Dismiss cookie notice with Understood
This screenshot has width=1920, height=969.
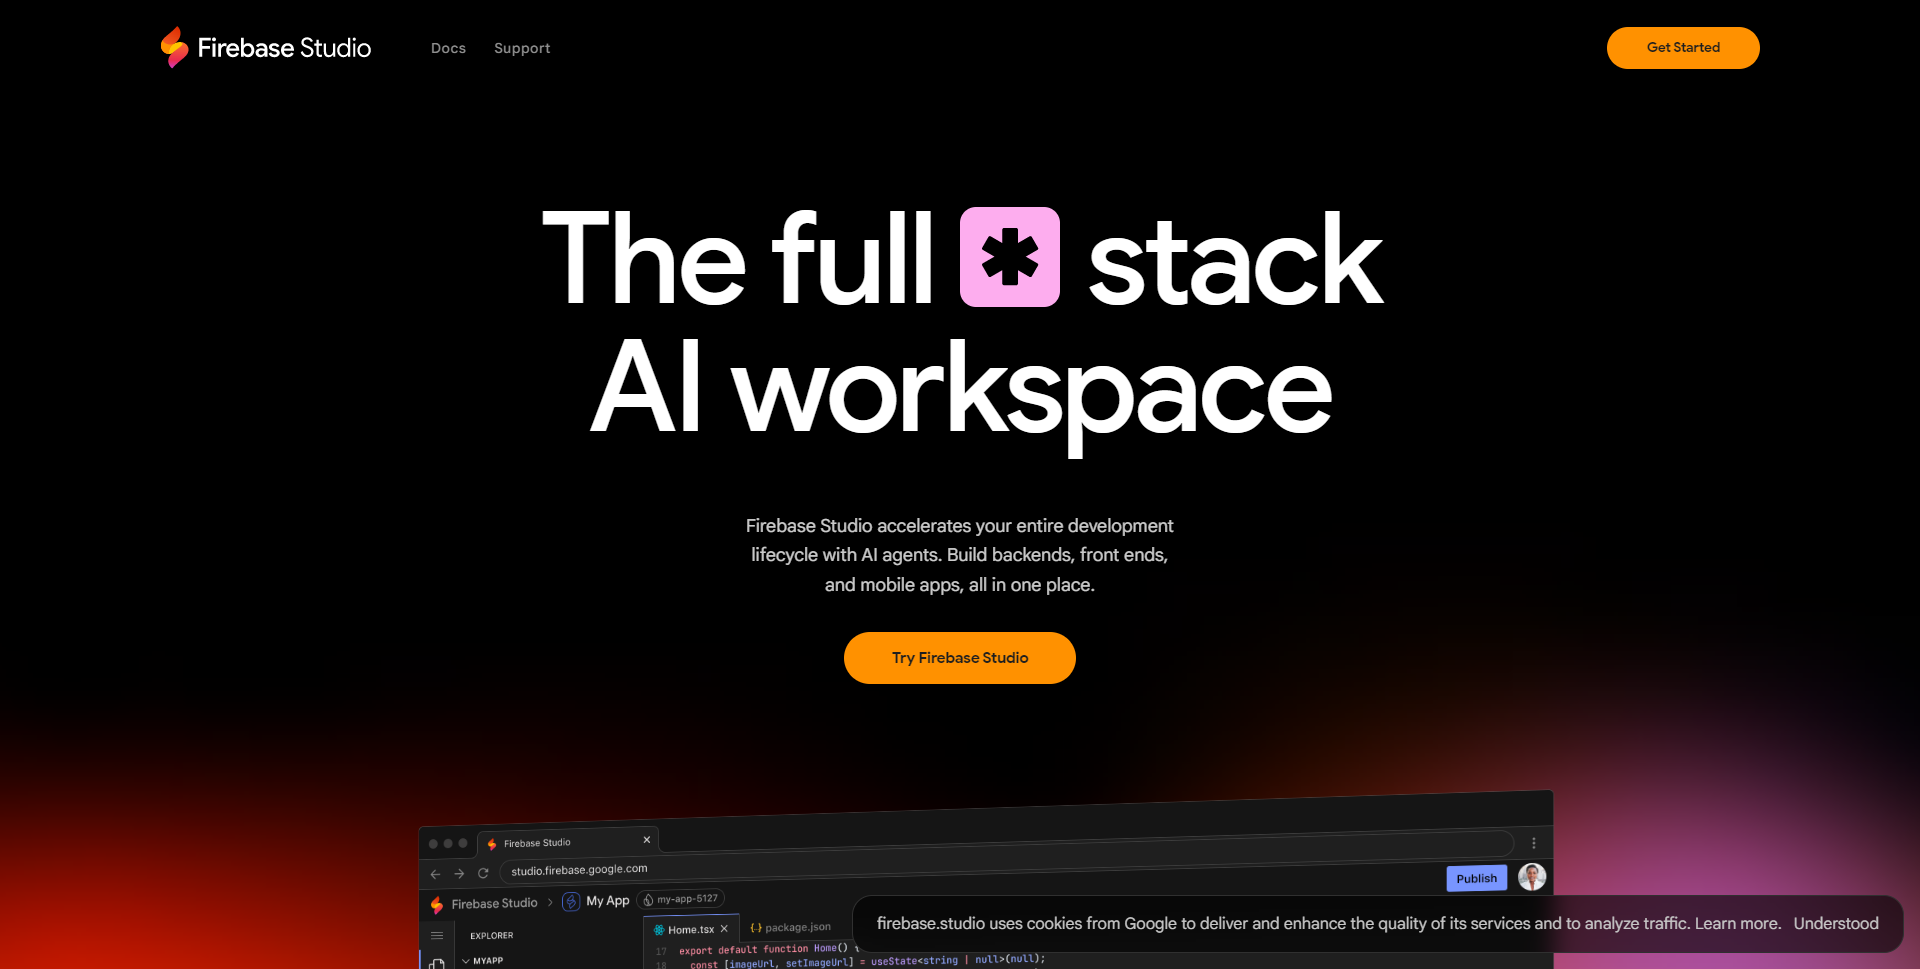point(1836,924)
